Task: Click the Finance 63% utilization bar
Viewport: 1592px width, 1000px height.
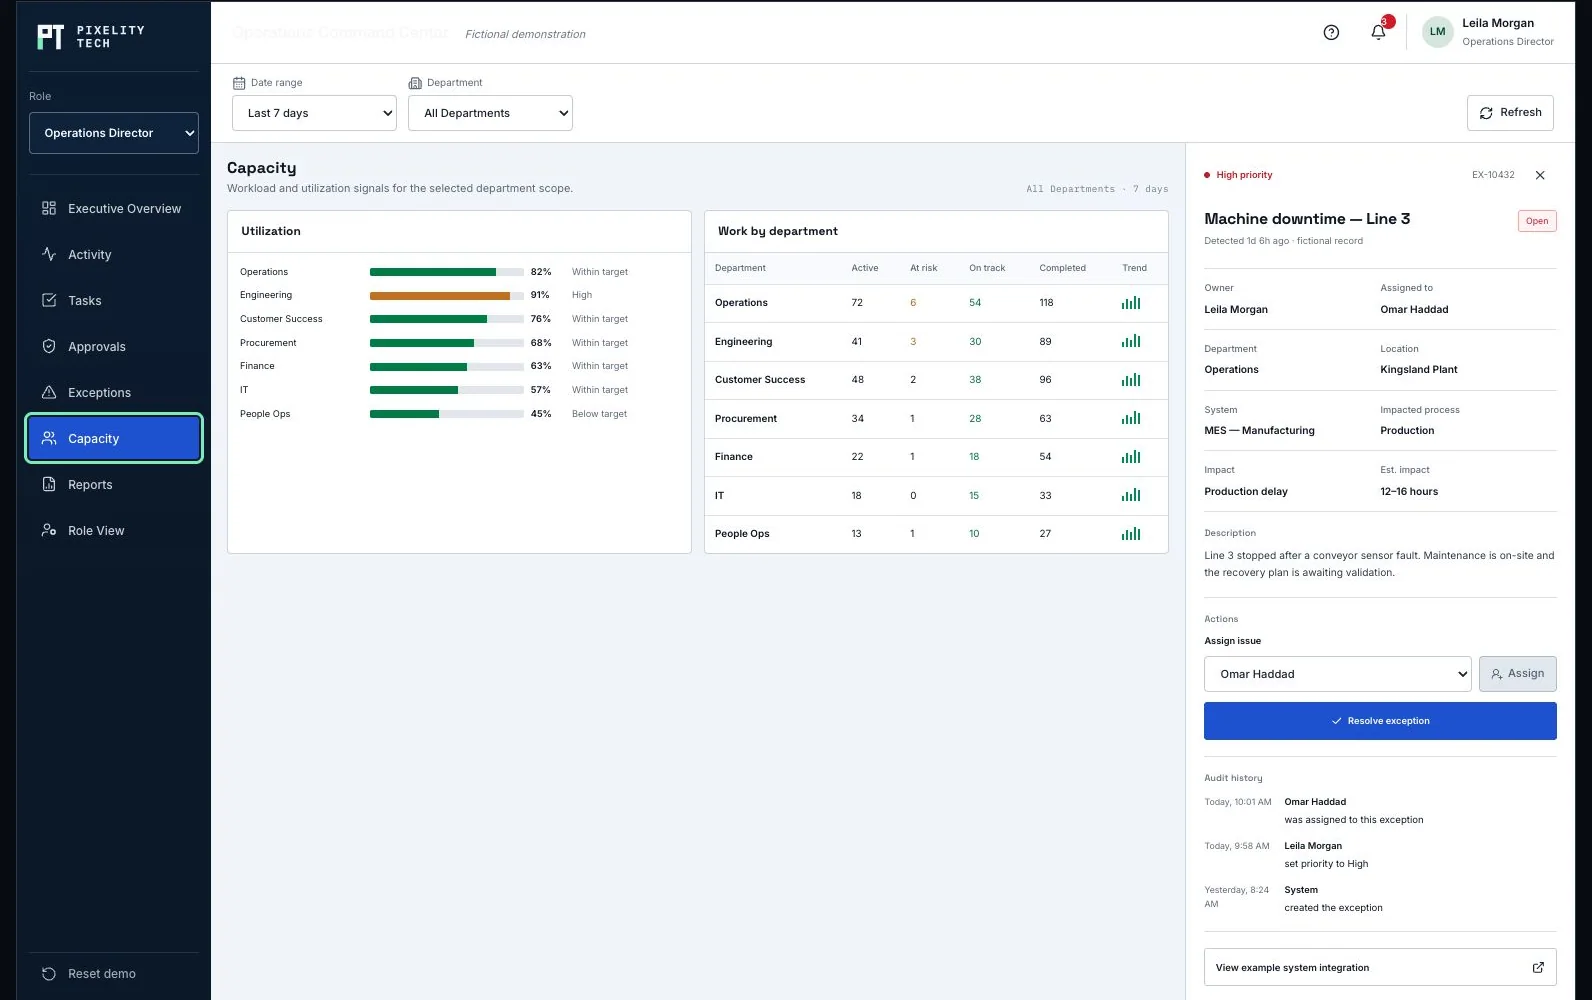Action: [447, 366]
